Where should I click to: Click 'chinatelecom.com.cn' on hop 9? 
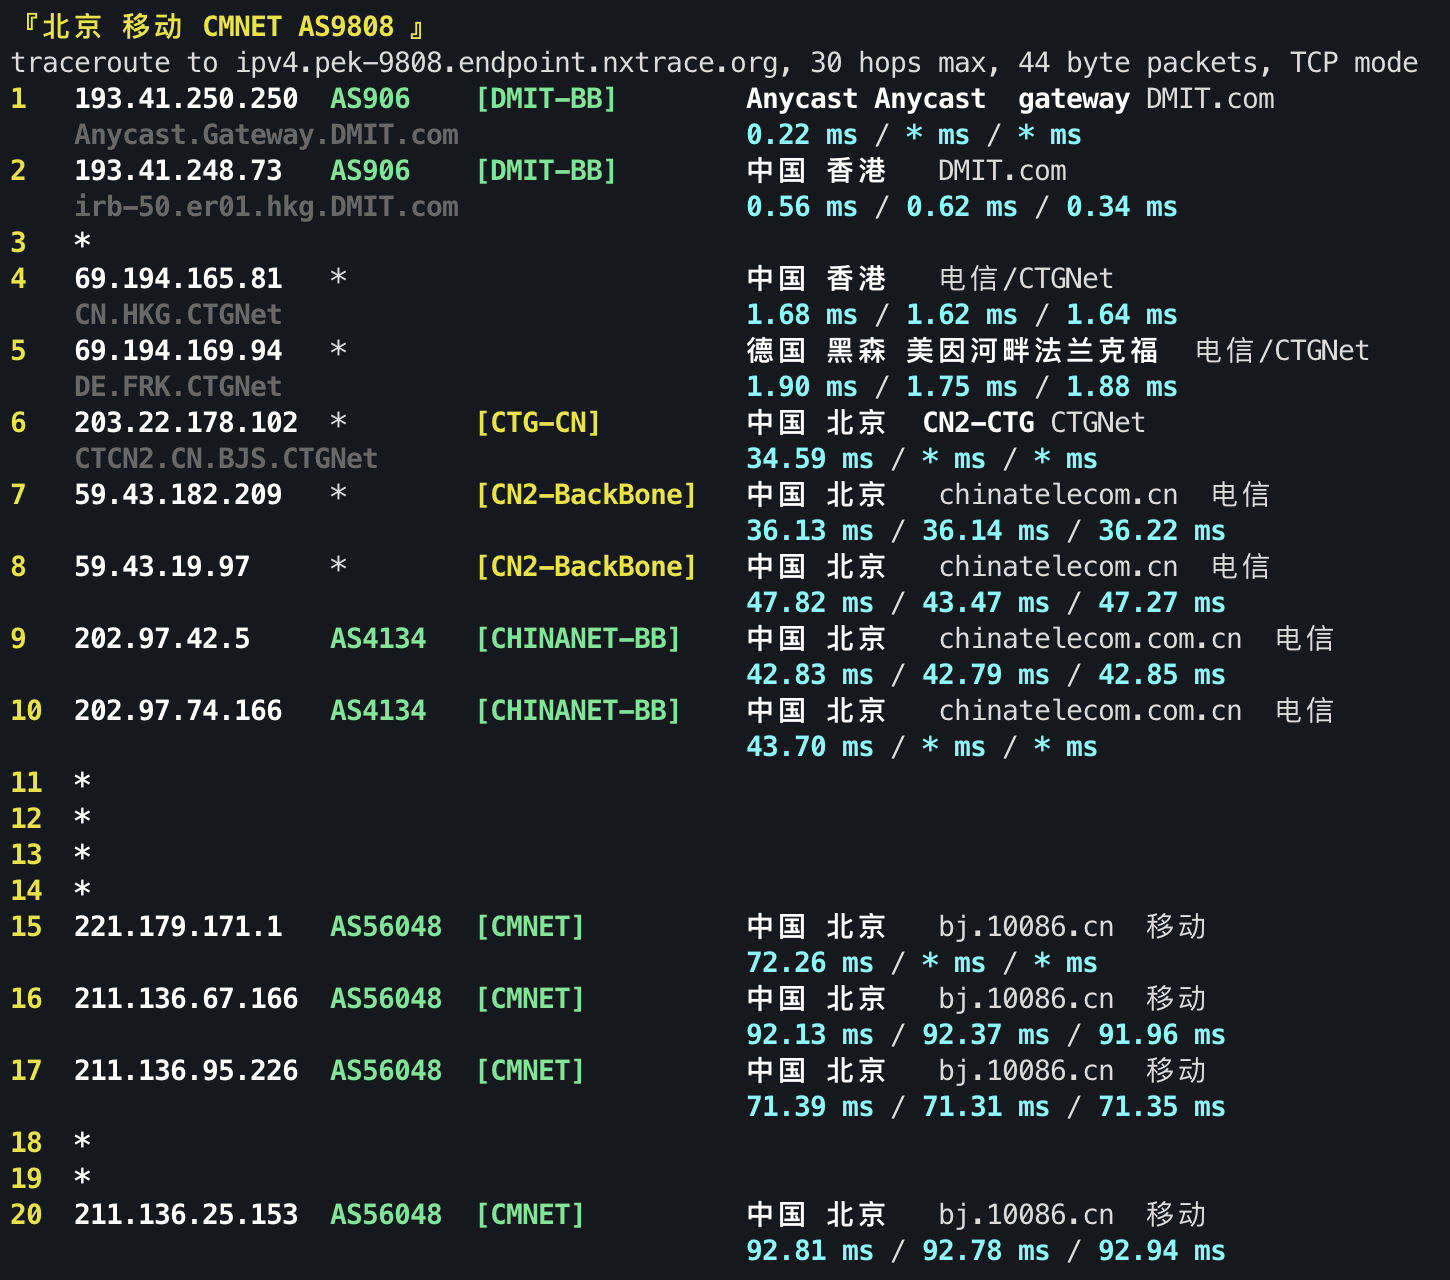tap(1090, 639)
